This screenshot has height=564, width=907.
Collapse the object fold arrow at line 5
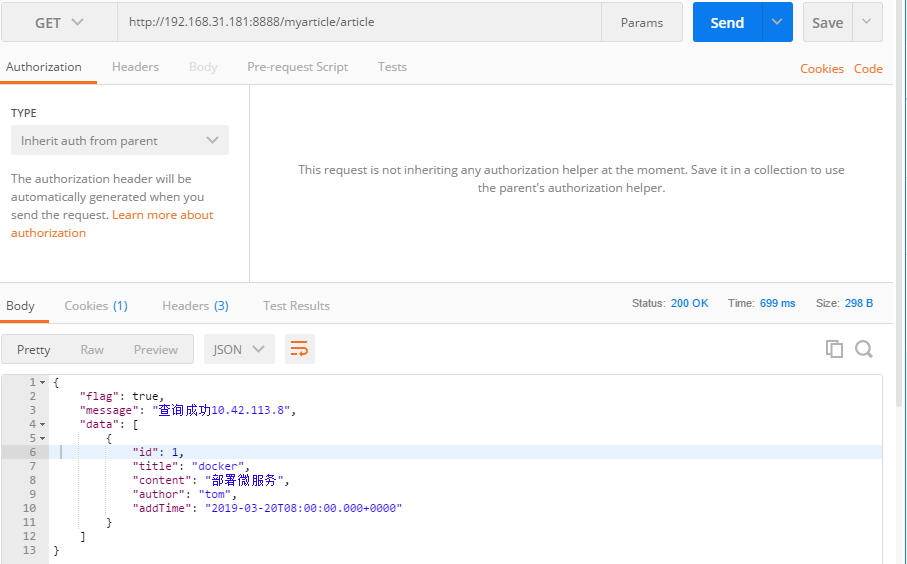click(x=42, y=439)
